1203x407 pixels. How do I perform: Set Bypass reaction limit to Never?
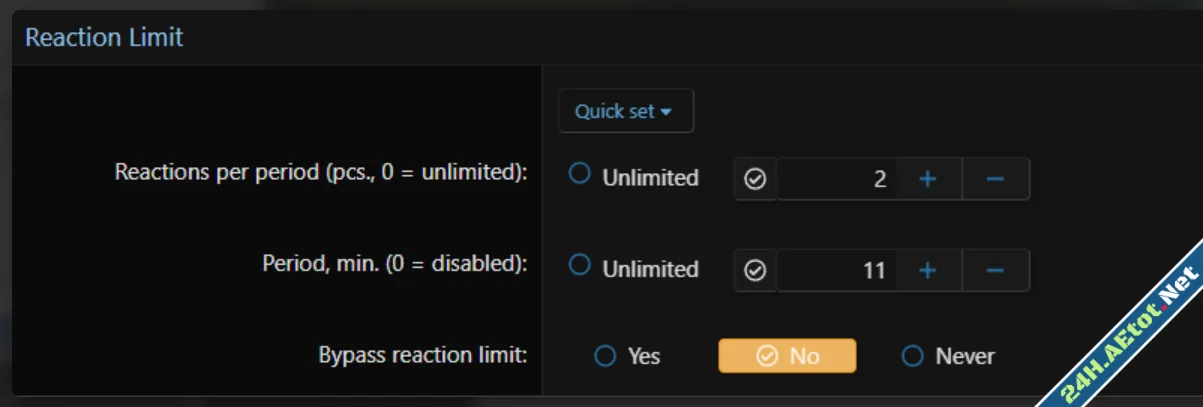[x=912, y=356]
